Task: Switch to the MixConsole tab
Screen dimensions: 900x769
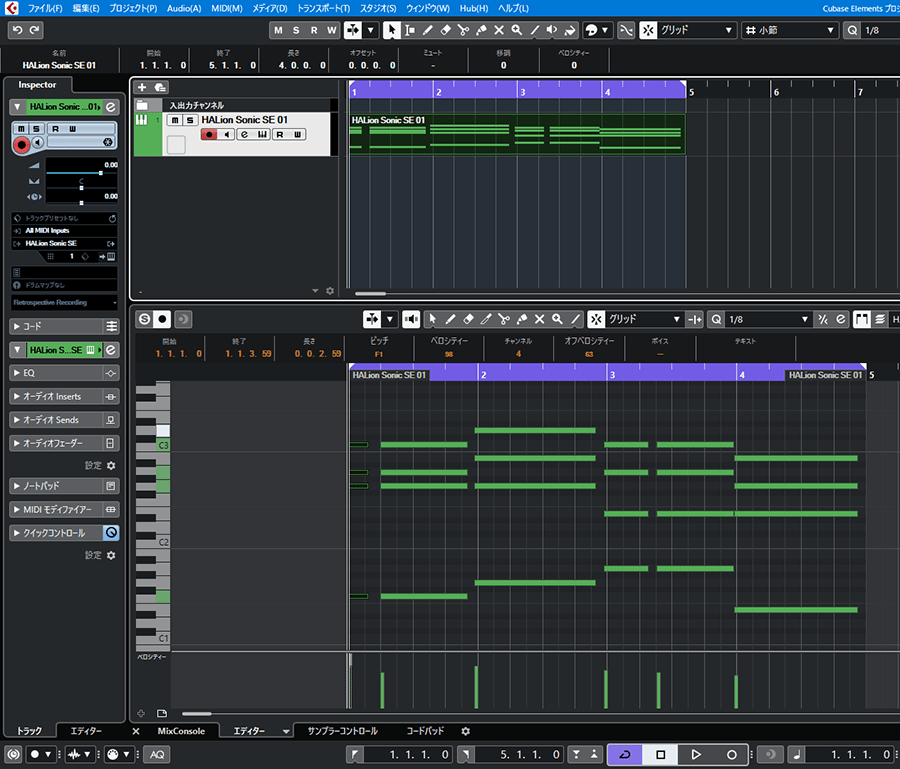Action: click(180, 731)
